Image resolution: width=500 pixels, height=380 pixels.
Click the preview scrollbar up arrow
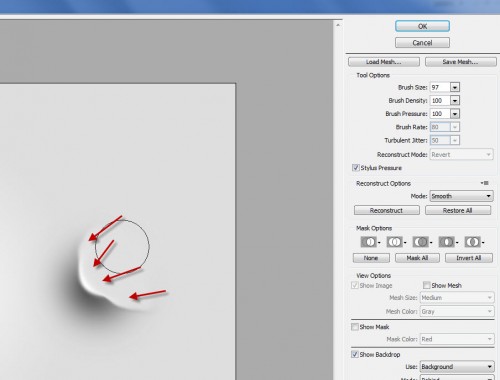pyautogui.click(x=338, y=25)
